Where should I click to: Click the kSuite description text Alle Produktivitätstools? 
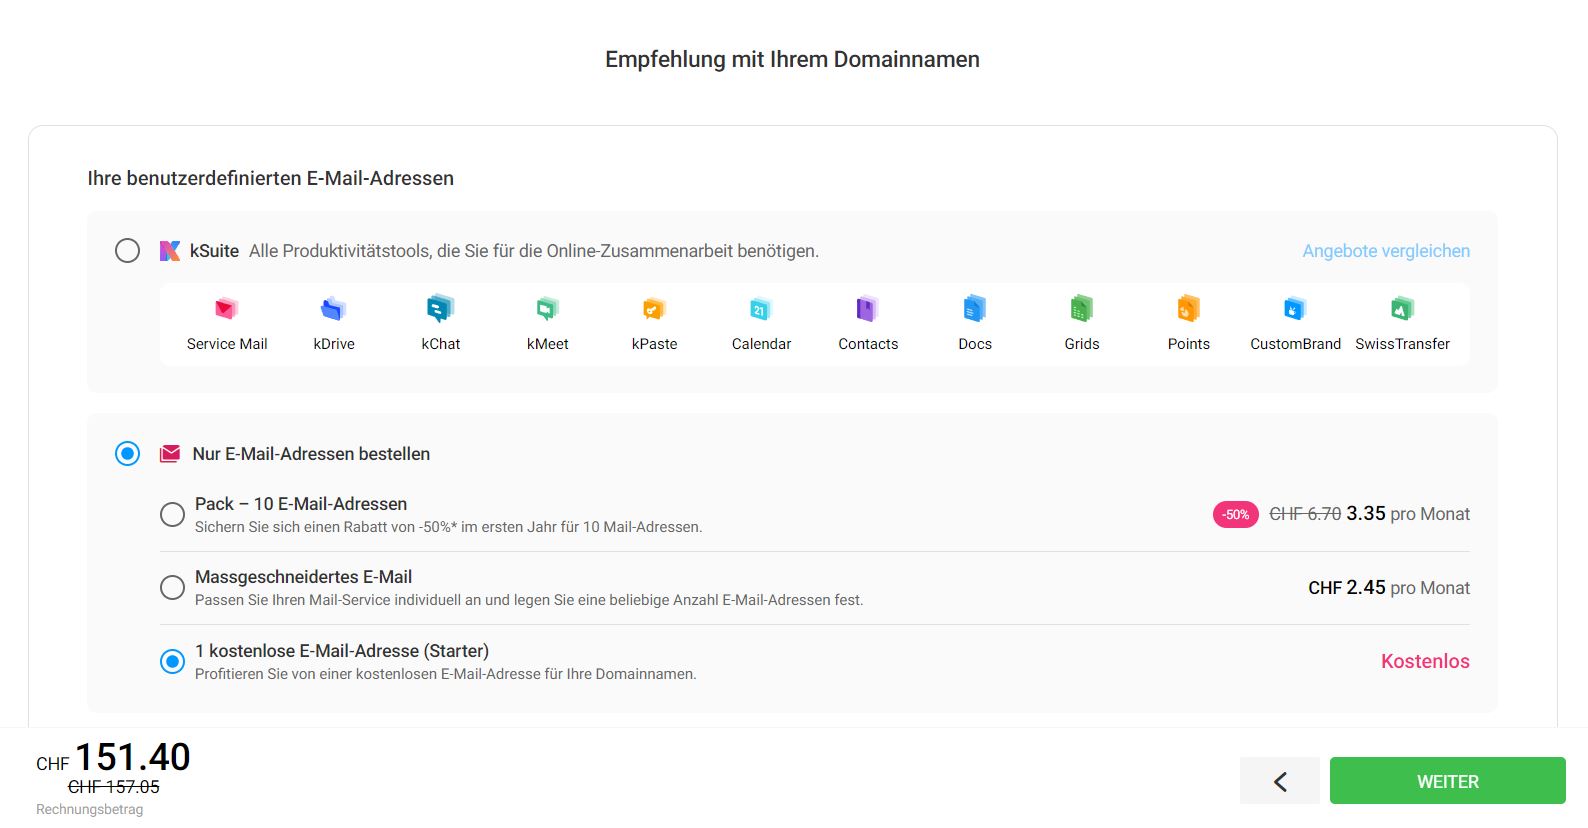point(534,251)
